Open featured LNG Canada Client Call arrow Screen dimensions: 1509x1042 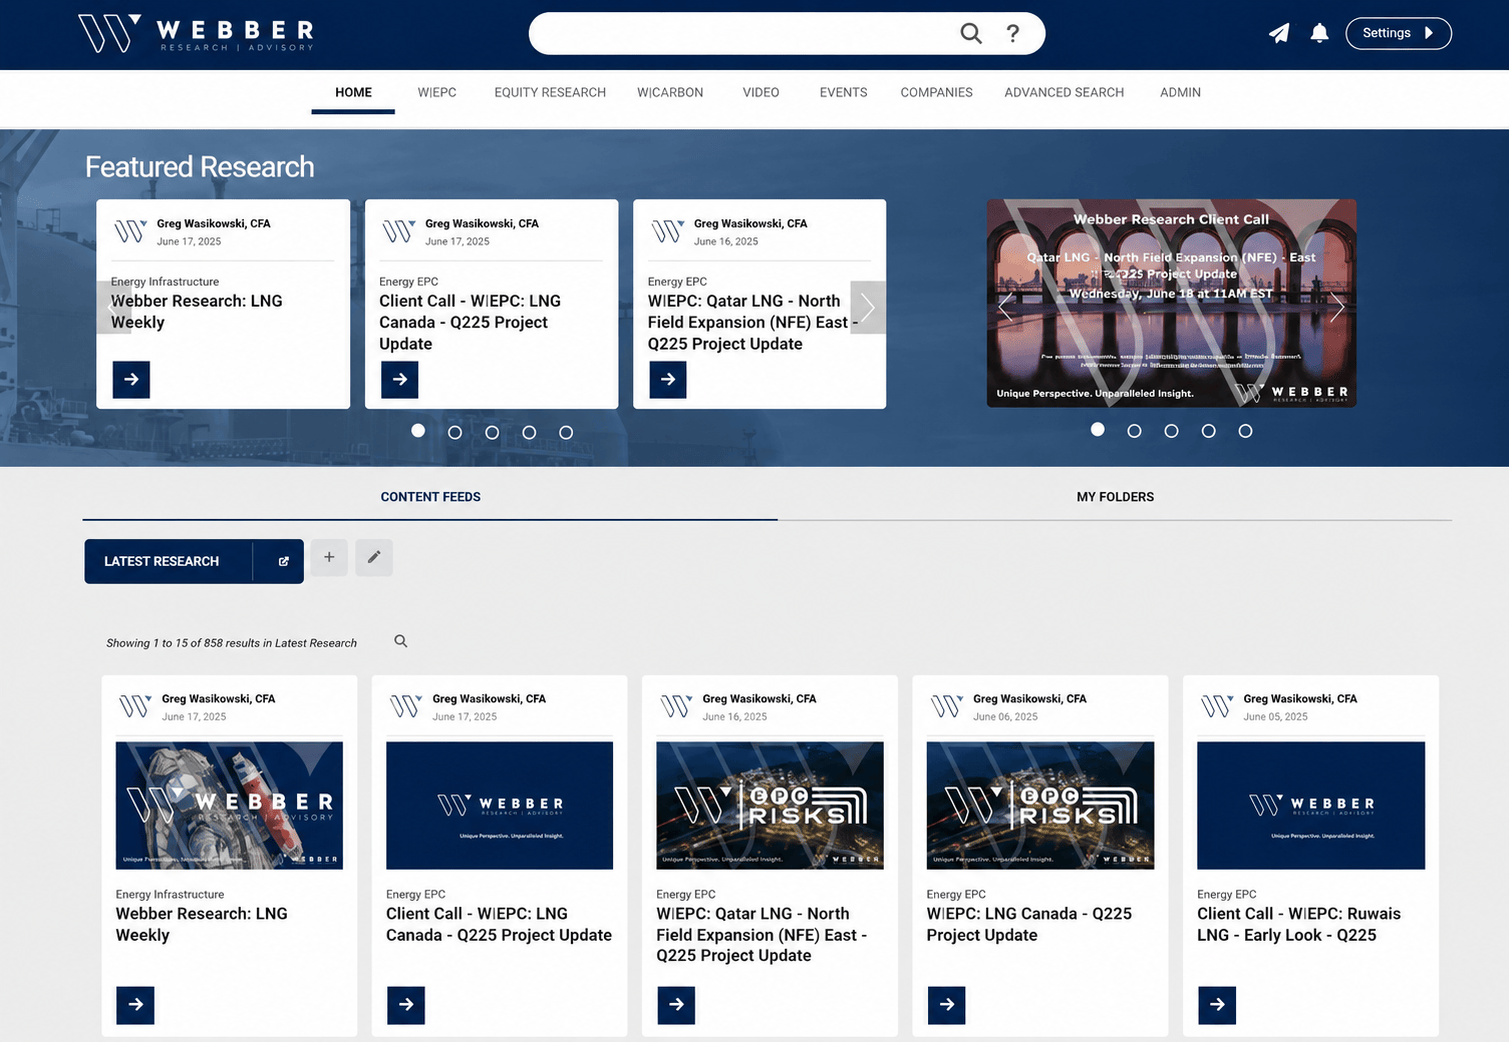pyautogui.click(x=399, y=380)
